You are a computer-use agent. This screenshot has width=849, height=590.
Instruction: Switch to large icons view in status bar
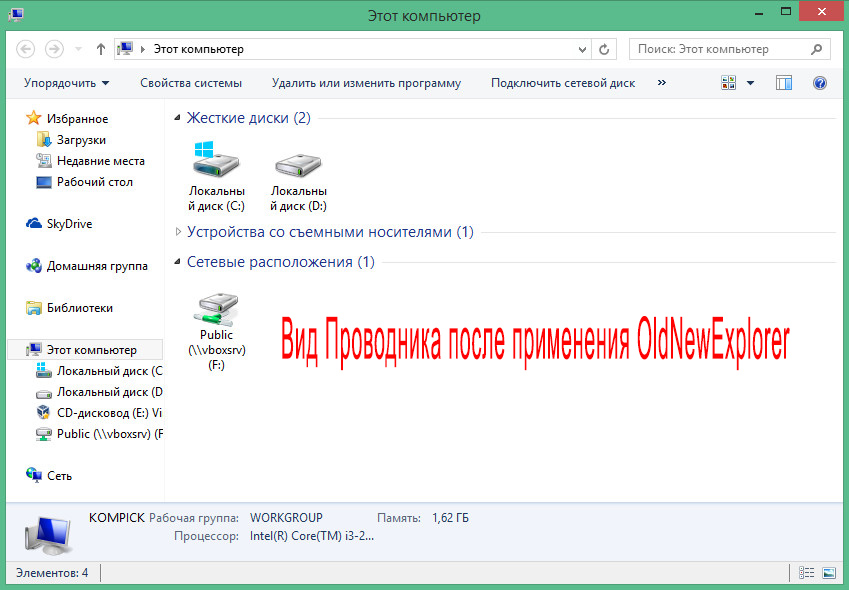(x=829, y=573)
